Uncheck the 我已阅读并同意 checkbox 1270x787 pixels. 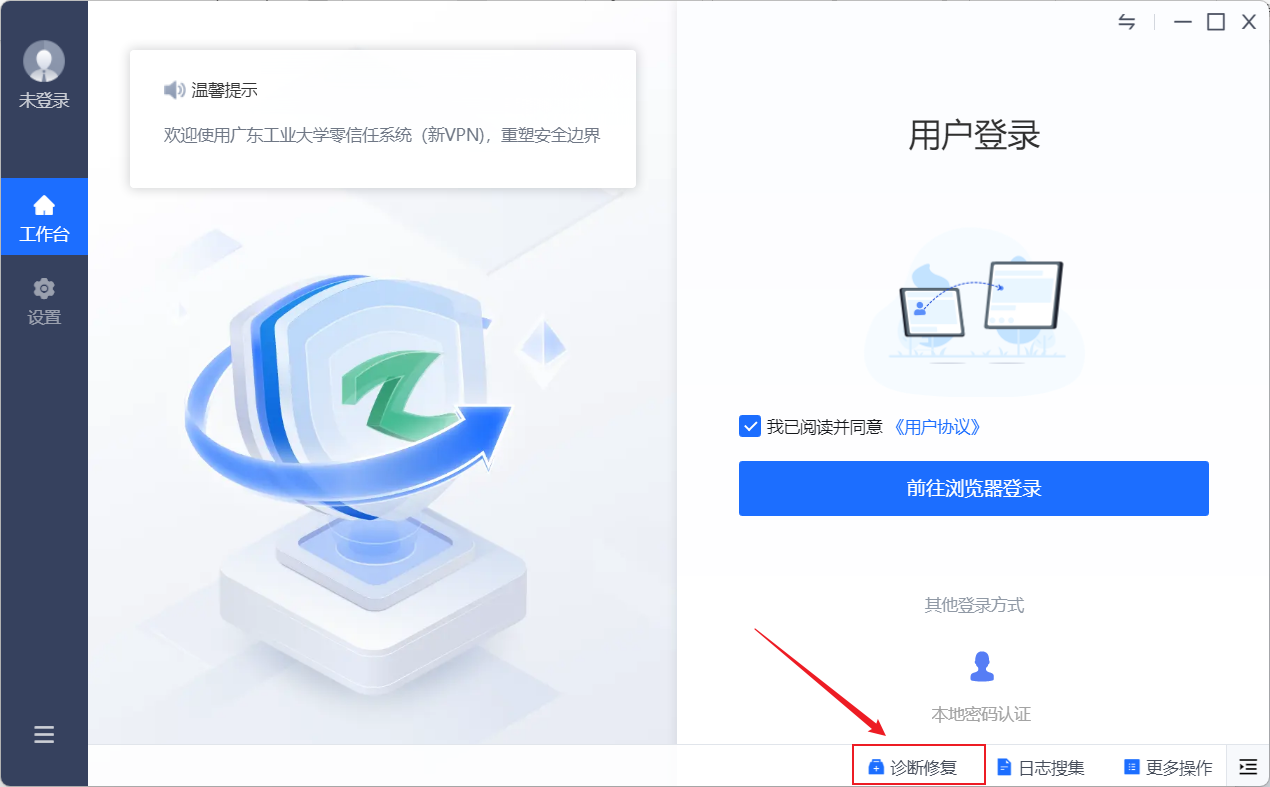point(750,427)
